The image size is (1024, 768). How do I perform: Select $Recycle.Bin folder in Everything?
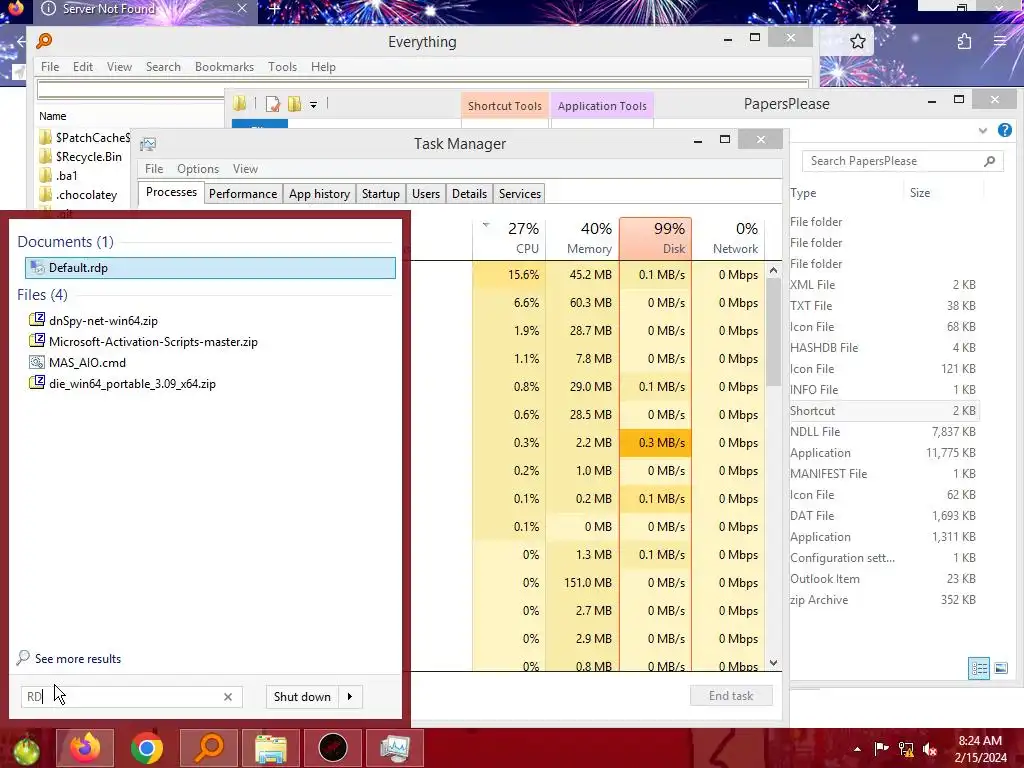(82, 157)
